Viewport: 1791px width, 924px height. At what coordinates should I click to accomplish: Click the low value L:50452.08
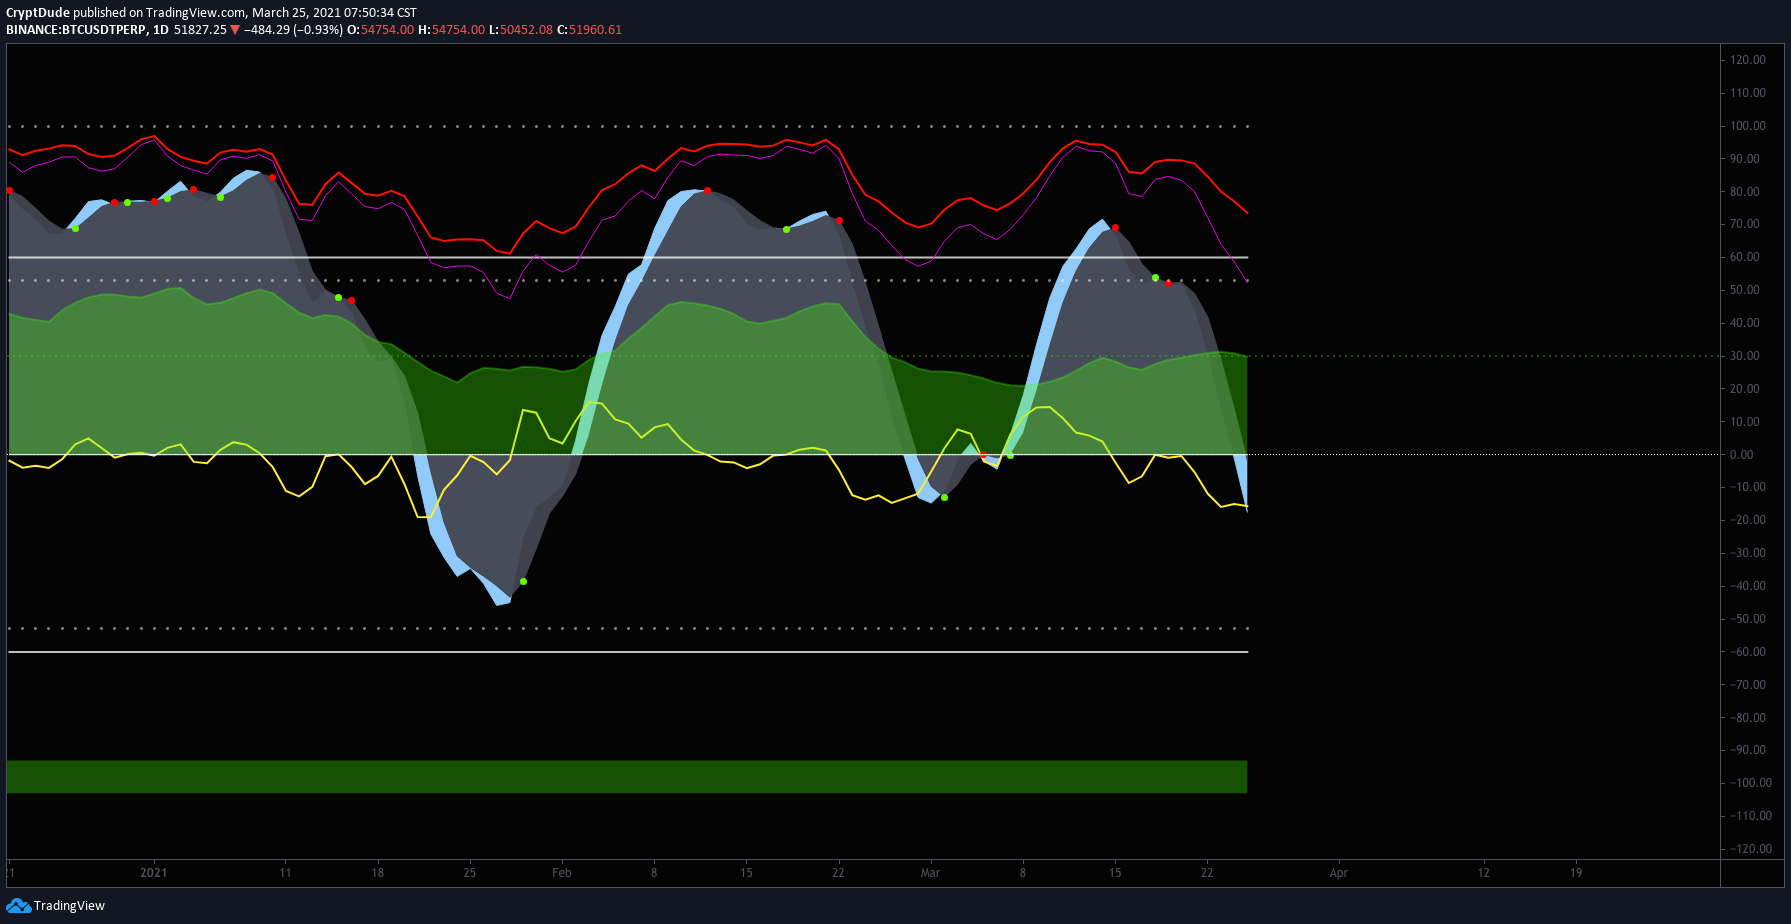click(521, 30)
